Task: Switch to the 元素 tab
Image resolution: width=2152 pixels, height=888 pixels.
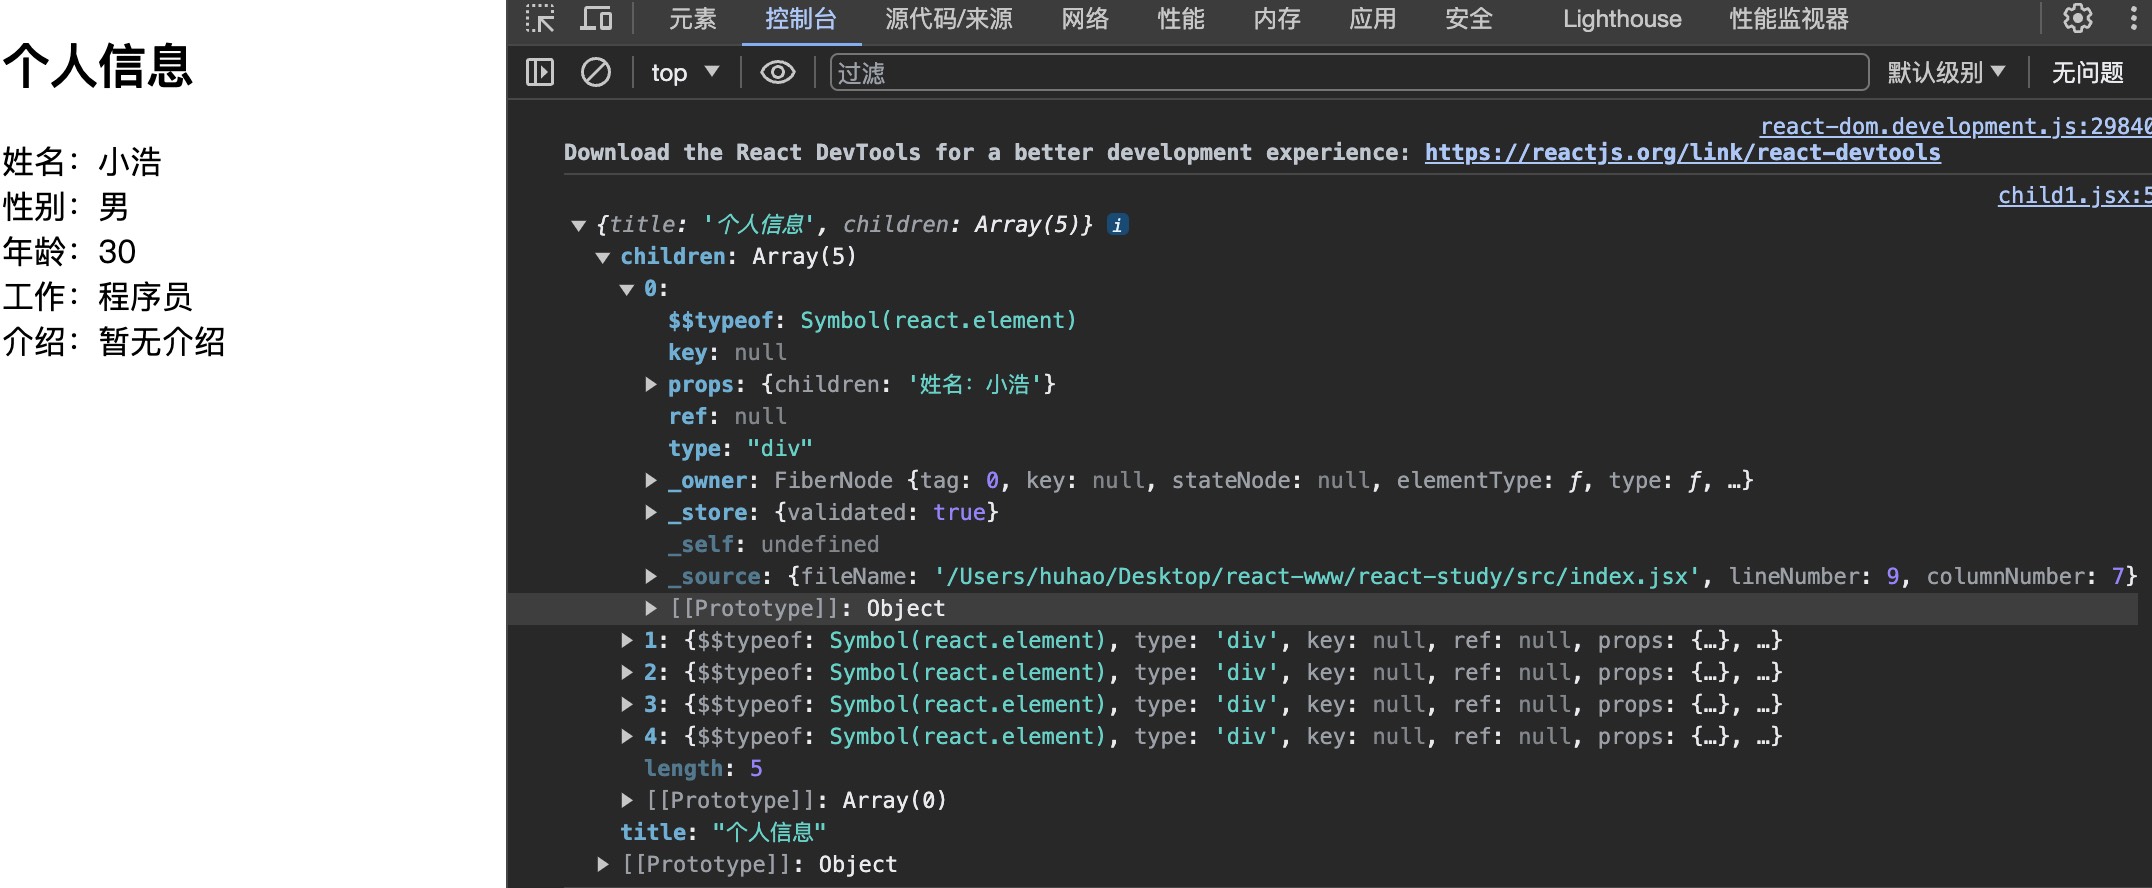Action: click(x=693, y=19)
